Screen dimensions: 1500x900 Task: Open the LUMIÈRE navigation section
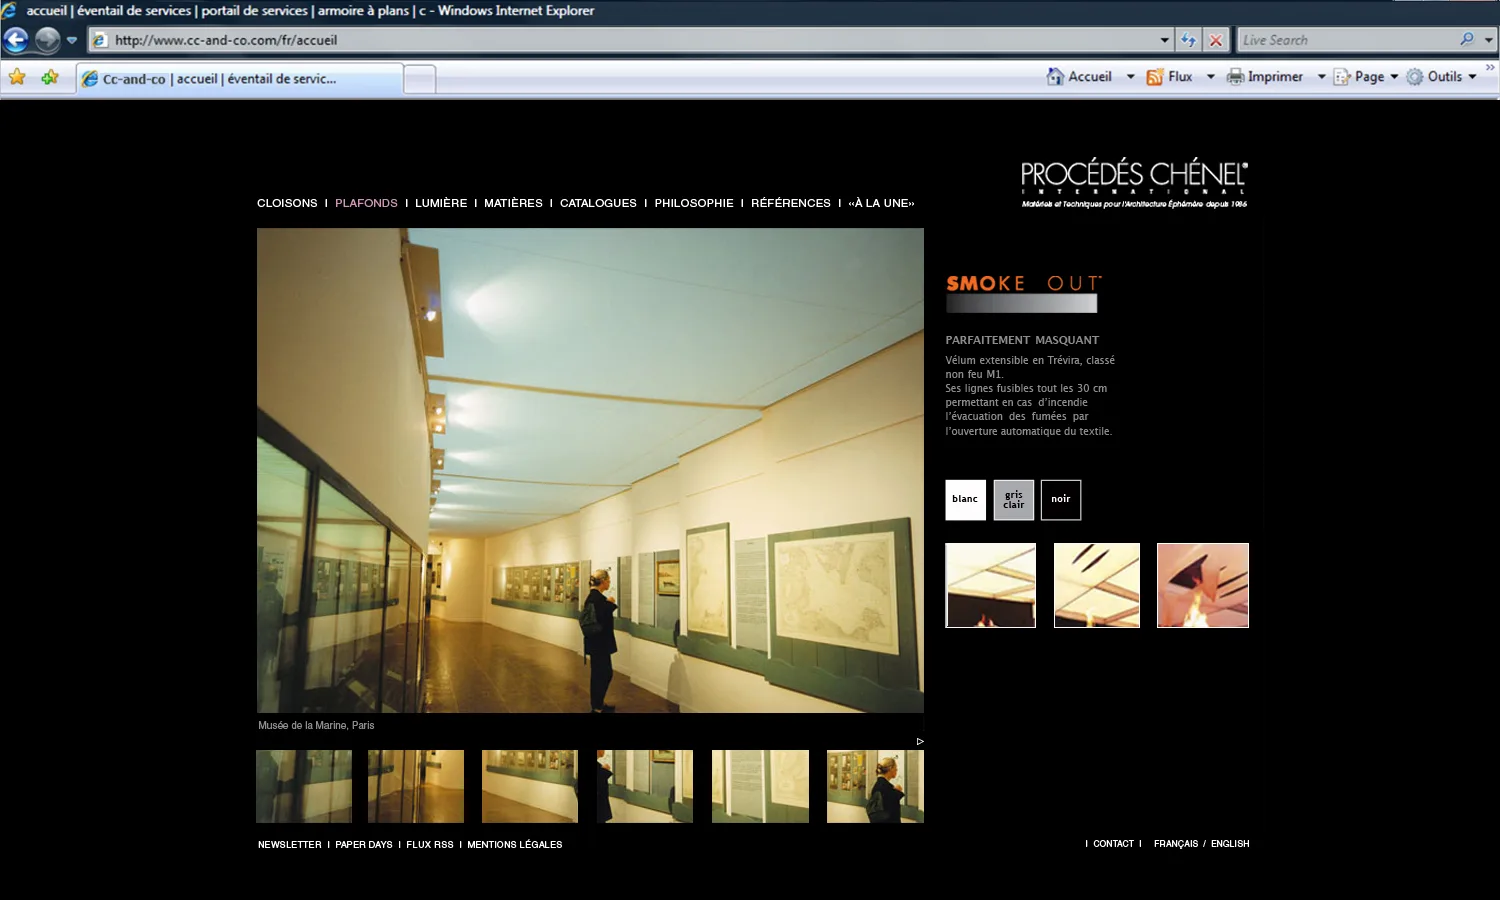tap(441, 203)
